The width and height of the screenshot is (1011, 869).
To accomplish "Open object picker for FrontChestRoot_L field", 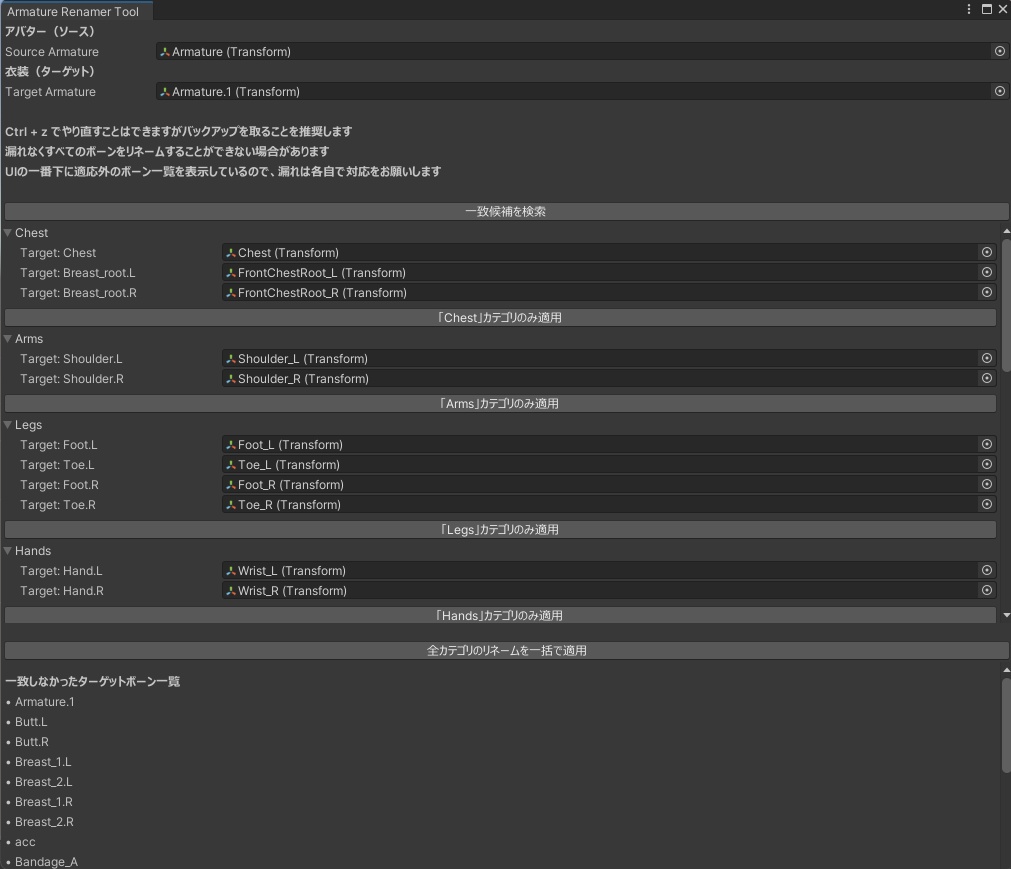I will pos(986,272).
